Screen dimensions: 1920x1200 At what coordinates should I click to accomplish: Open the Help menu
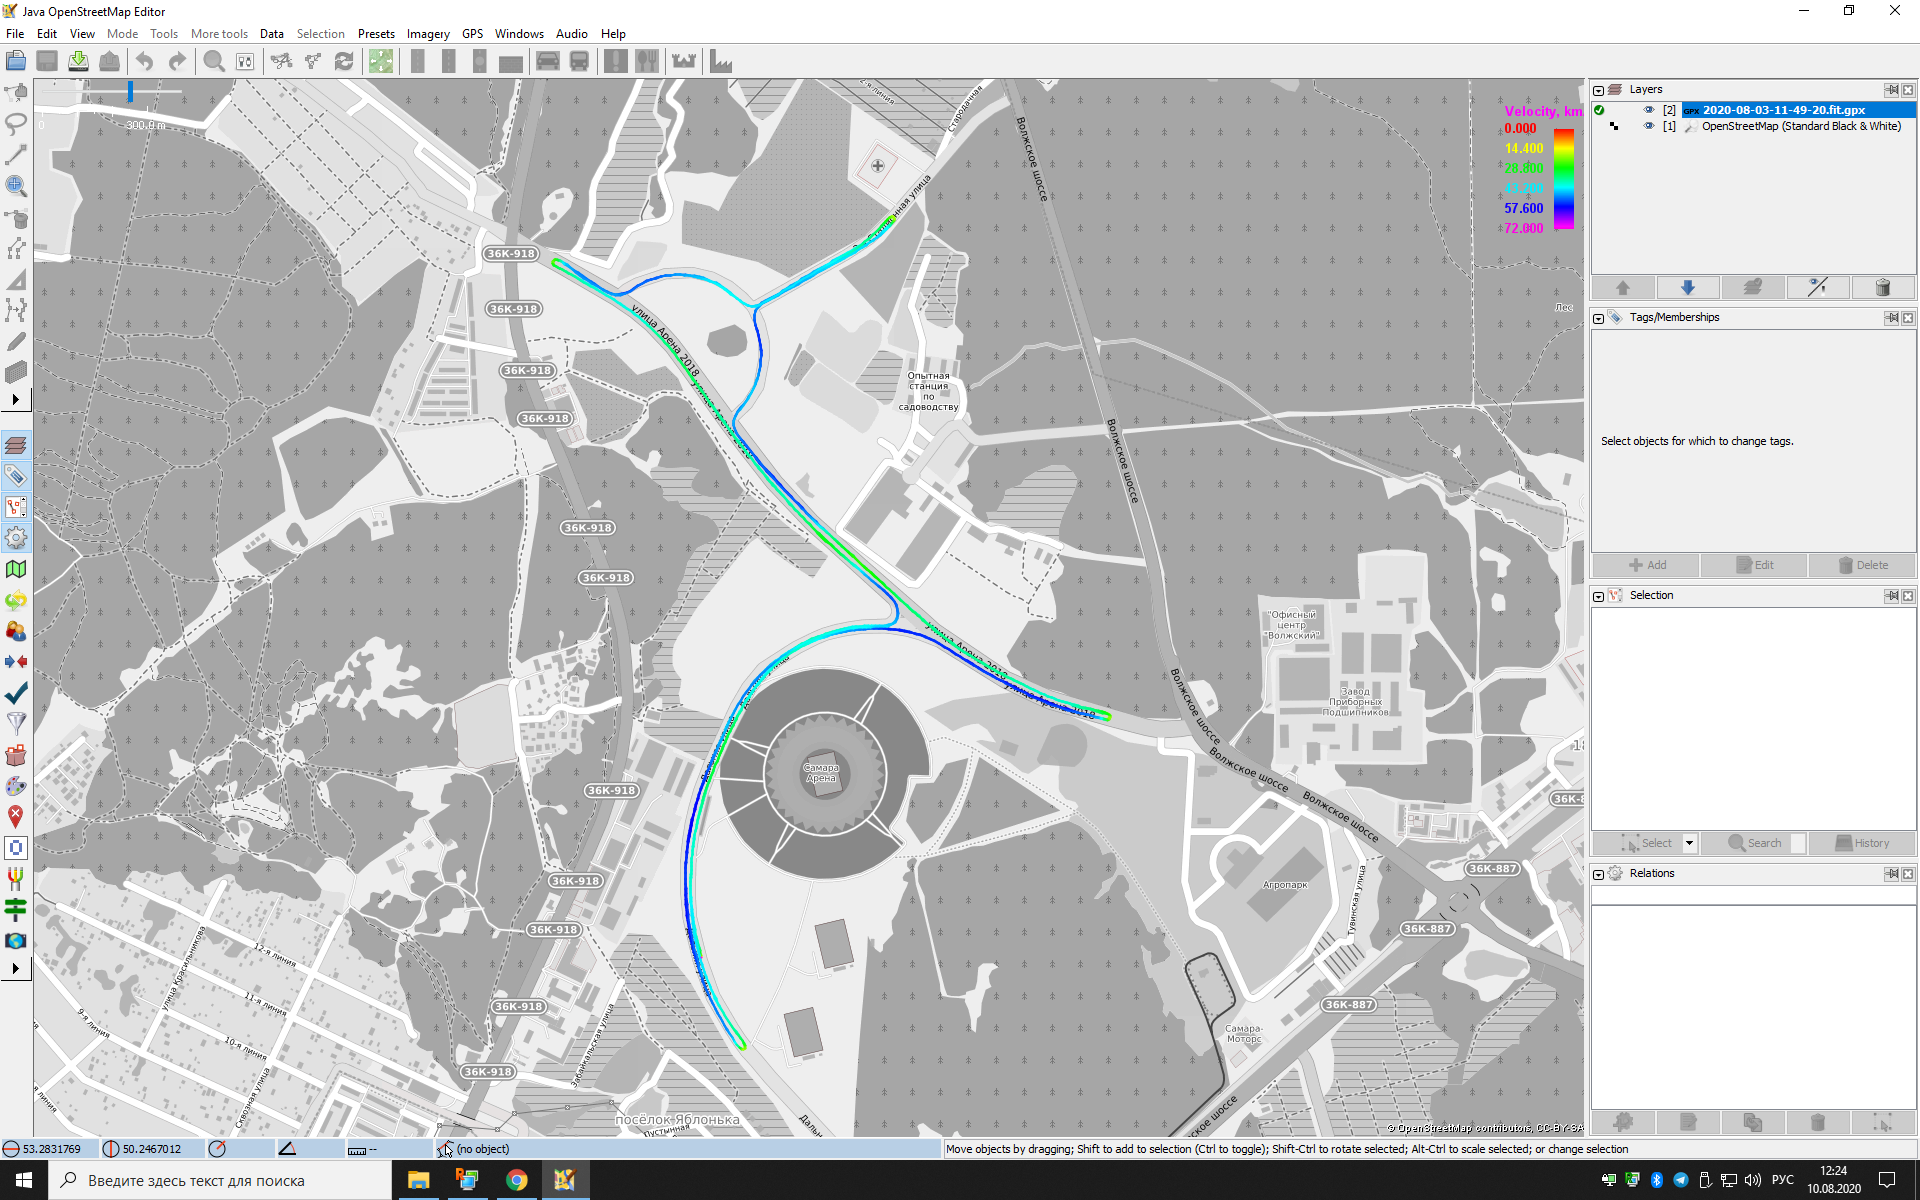[x=613, y=34]
